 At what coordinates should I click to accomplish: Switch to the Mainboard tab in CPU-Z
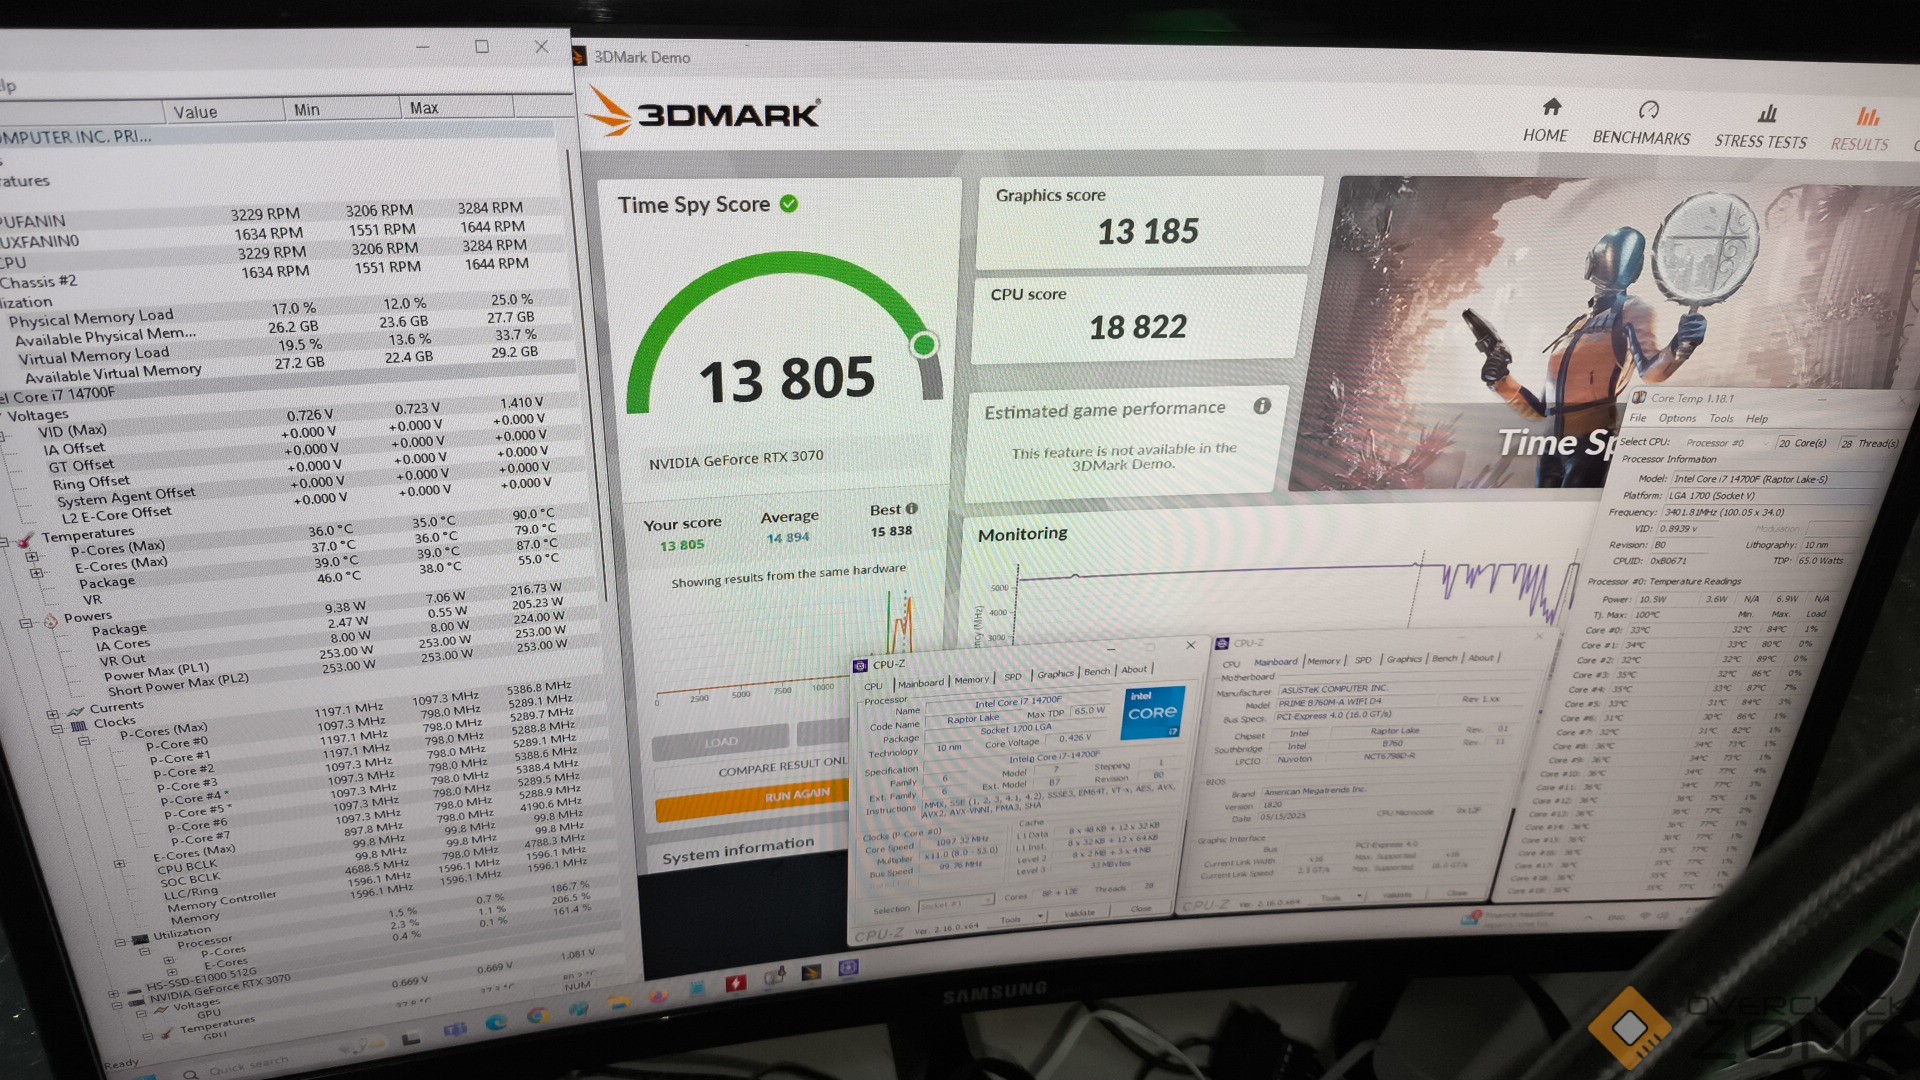click(920, 684)
